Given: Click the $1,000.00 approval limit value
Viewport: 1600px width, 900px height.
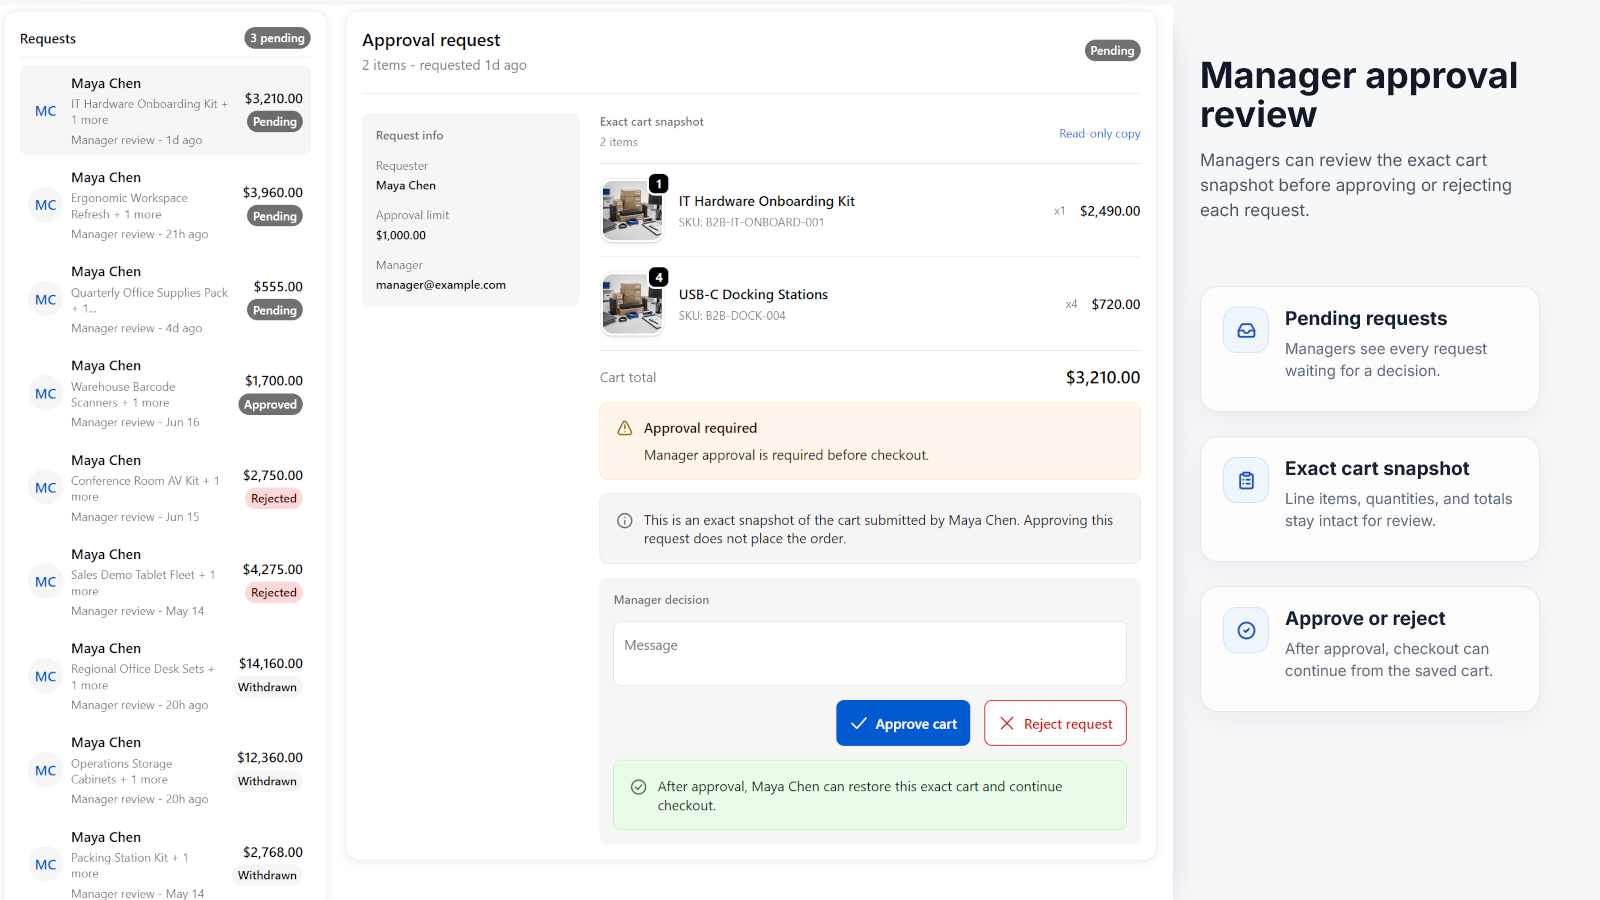Looking at the screenshot, I should pyautogui.click(x=401, y=235).
